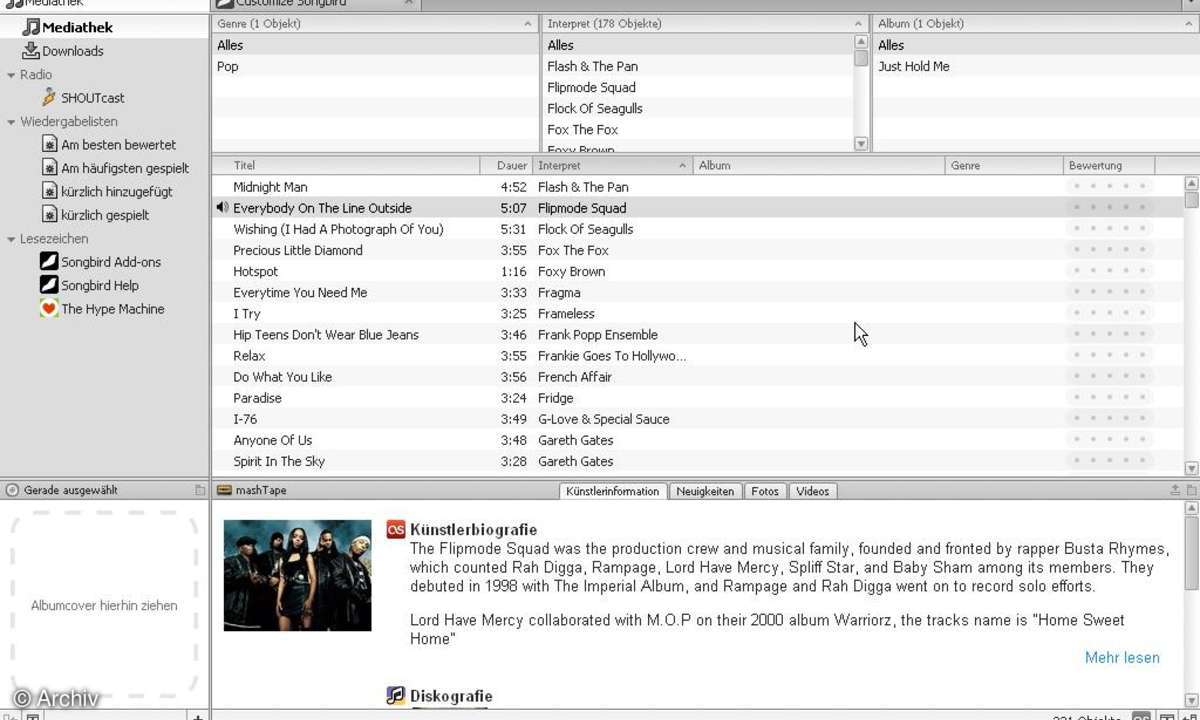Click the Flipmode Squad artist photo

point(297,575)
